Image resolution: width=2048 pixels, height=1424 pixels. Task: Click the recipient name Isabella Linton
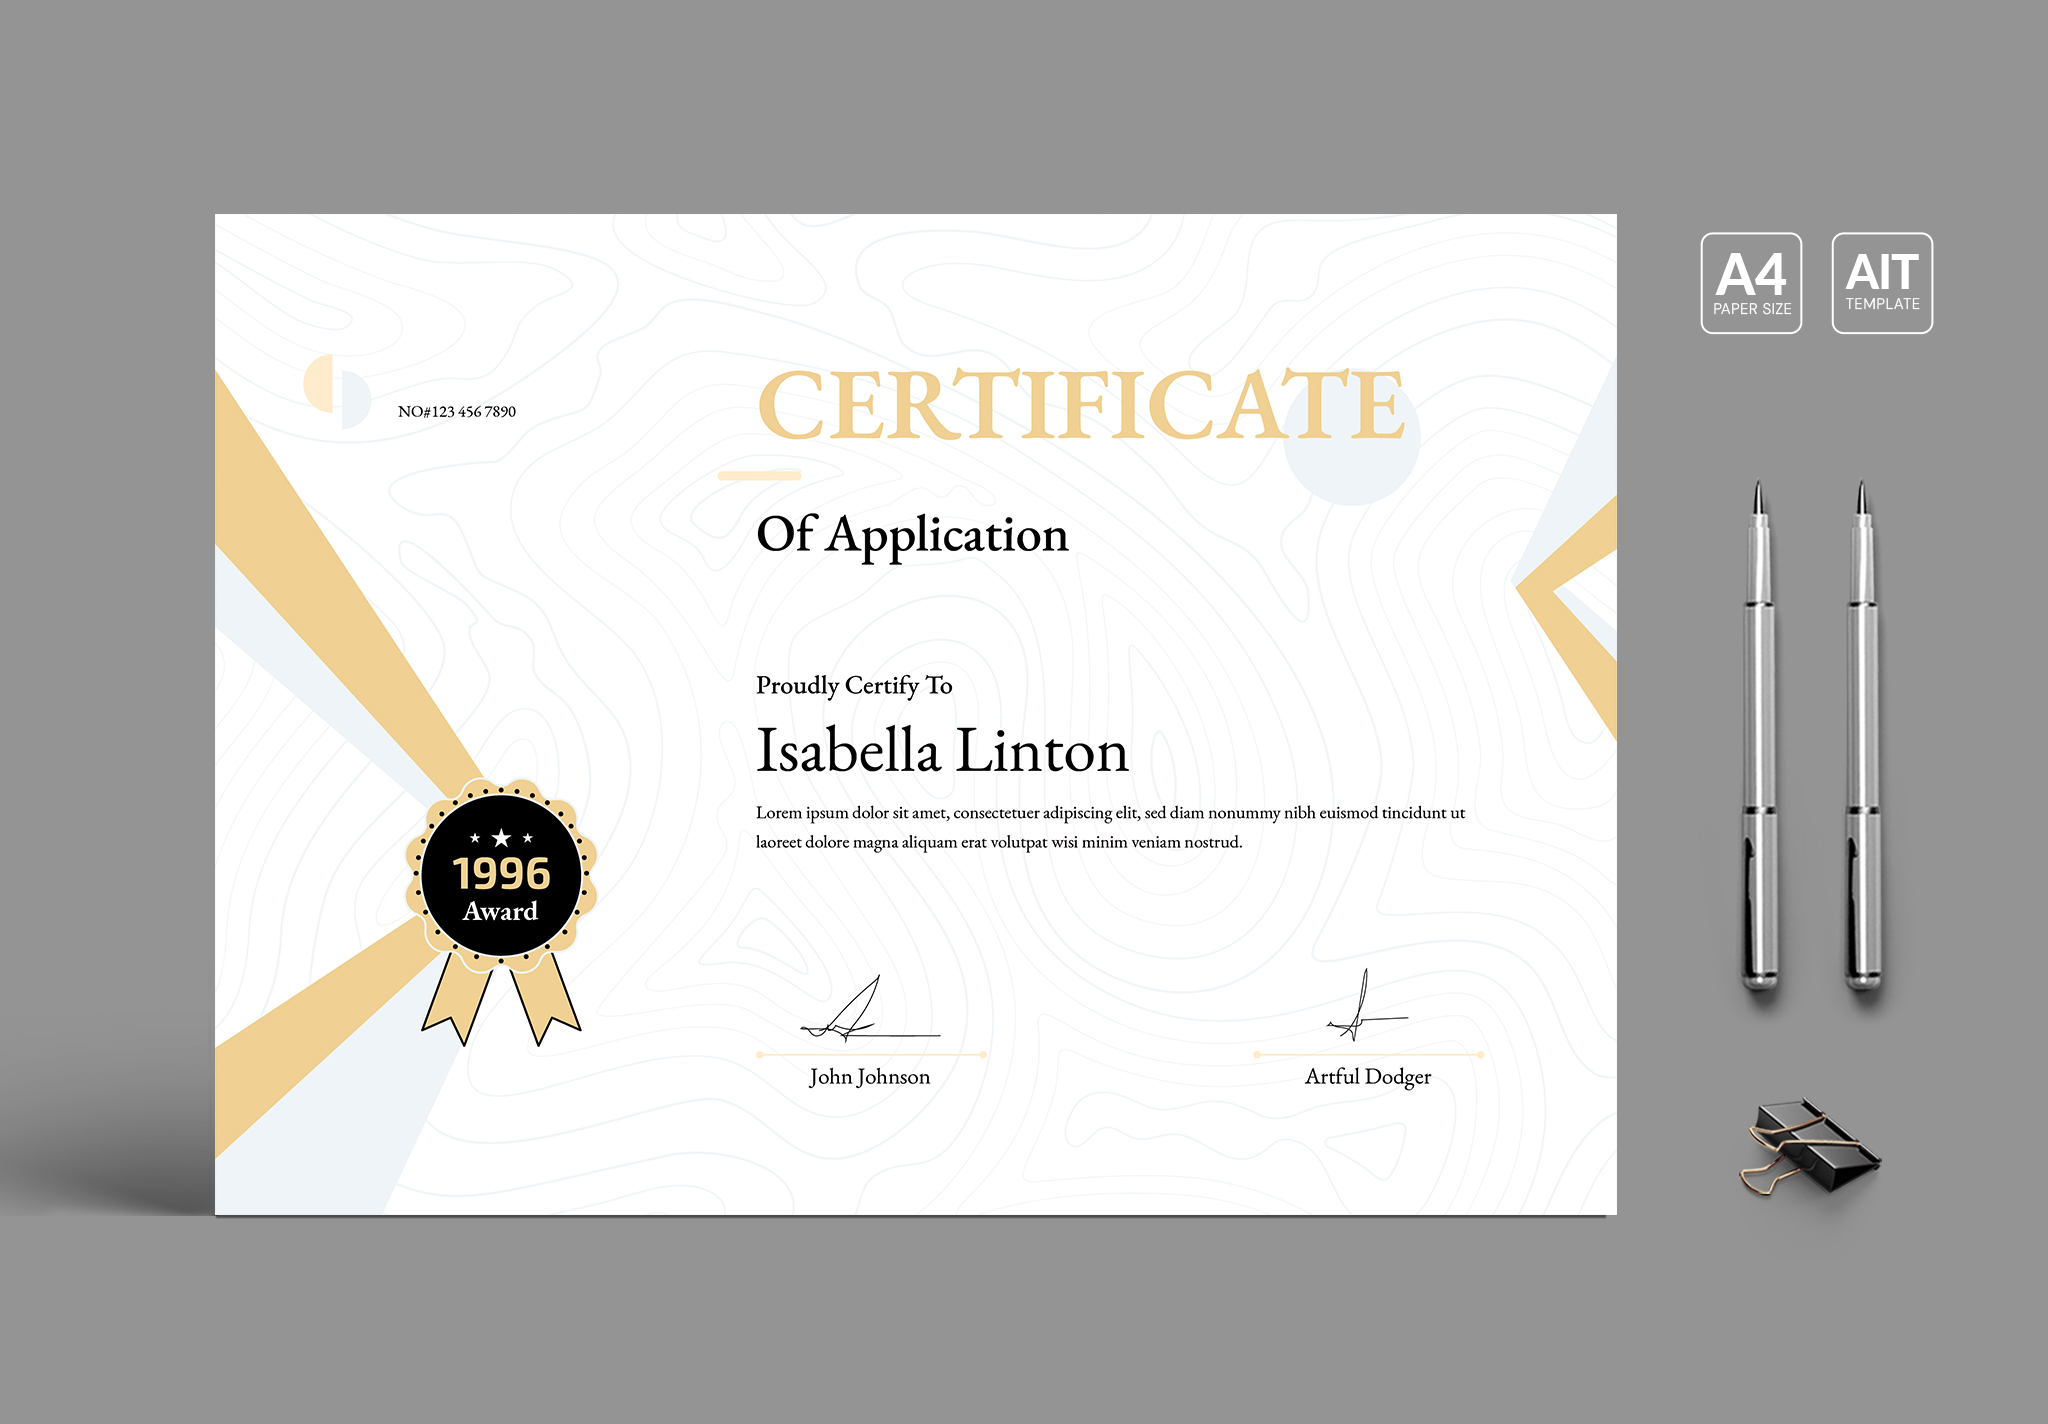point(942,751)
